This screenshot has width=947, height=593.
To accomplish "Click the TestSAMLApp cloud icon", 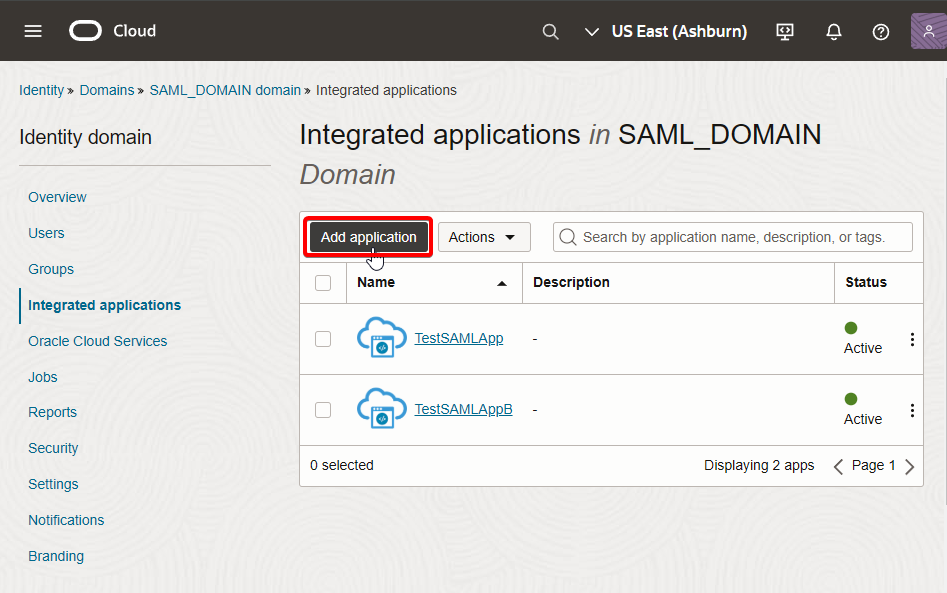I will (381, 338).
